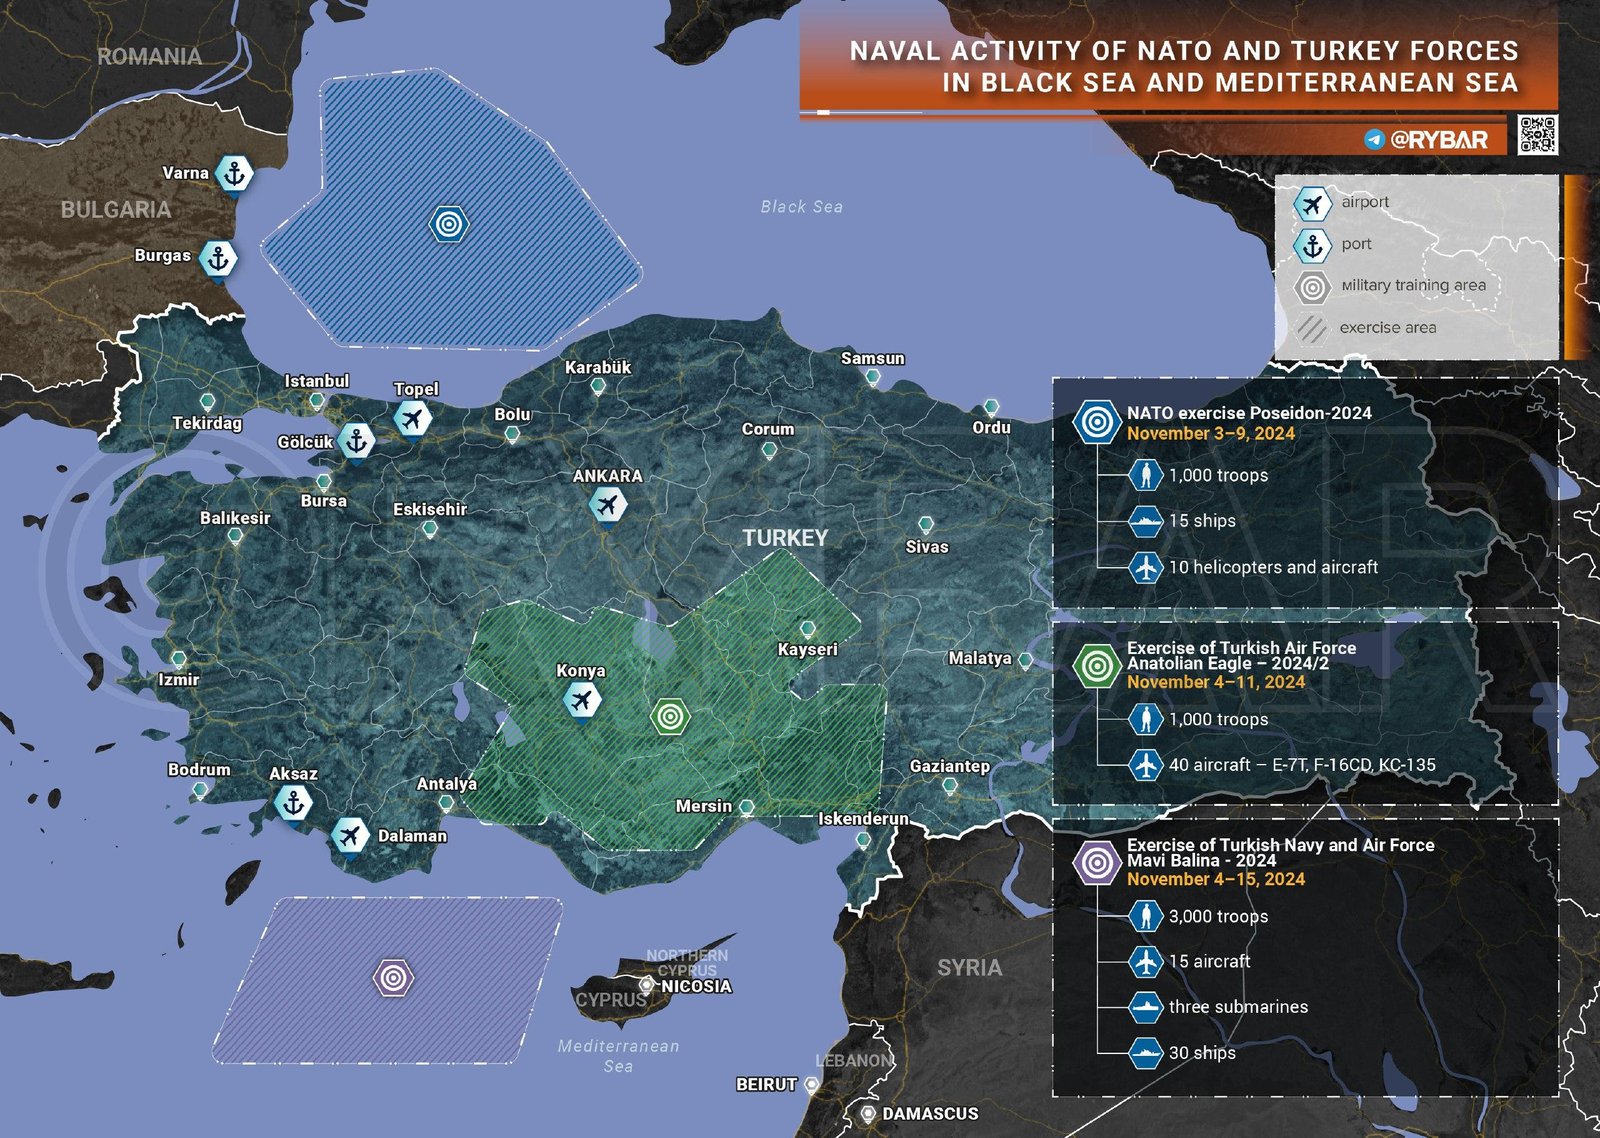Click the QR code in header
Viewport: 1600px width, 1138px height.
pyautogui.click(x=1537, y=134)
